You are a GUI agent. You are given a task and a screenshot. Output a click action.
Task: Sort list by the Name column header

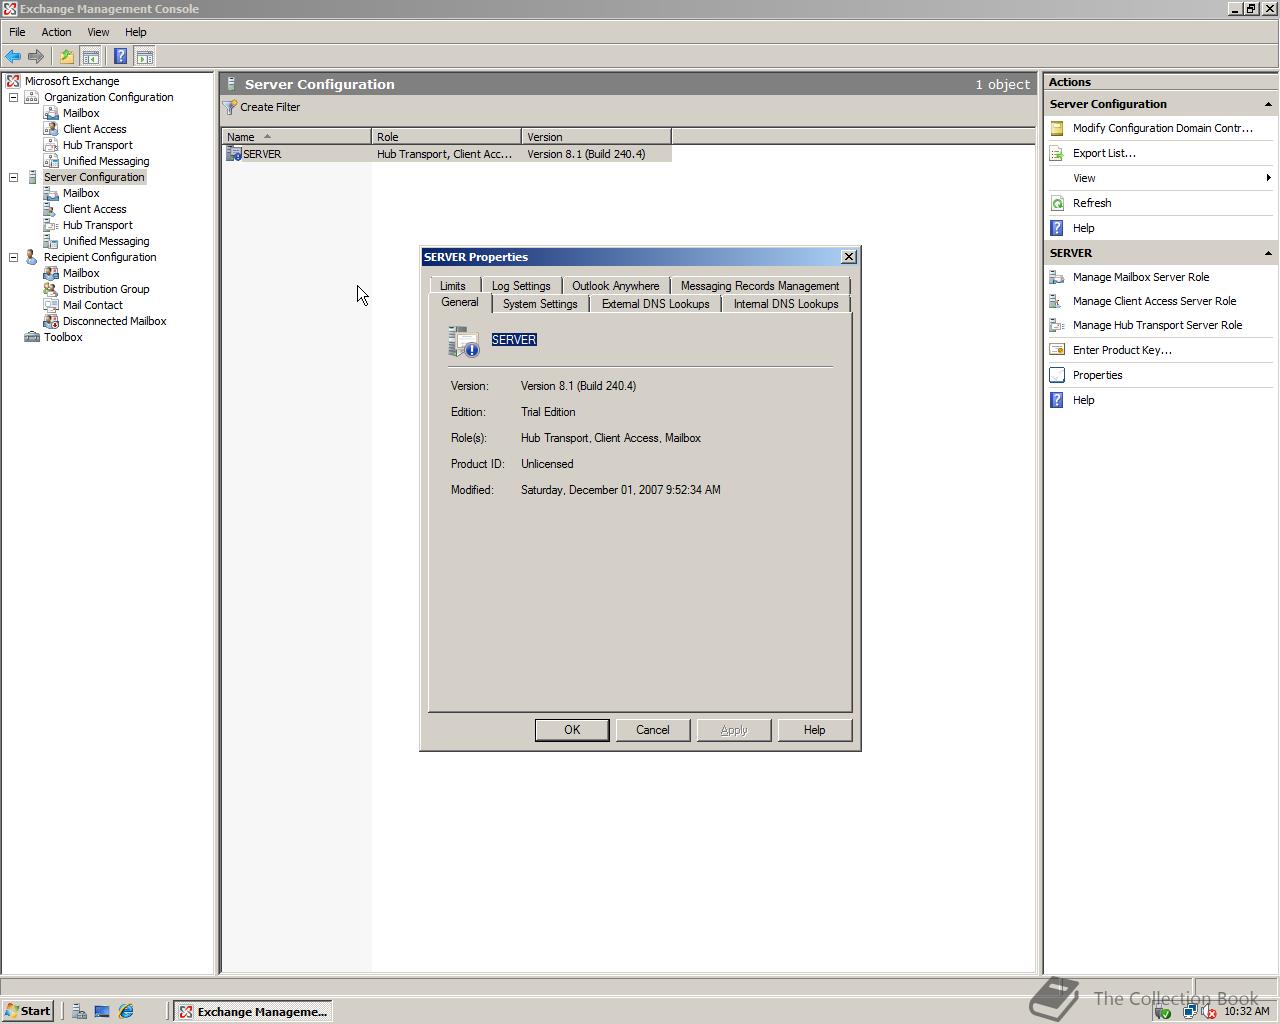pyautogui.click(x=296, y=137)
